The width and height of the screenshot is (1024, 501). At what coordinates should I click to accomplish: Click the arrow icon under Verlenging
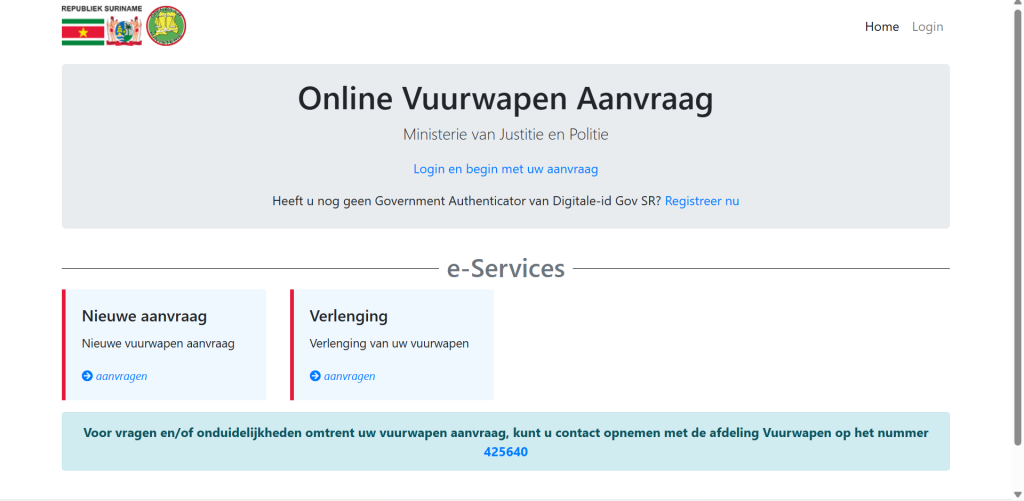tap(315, 376)
